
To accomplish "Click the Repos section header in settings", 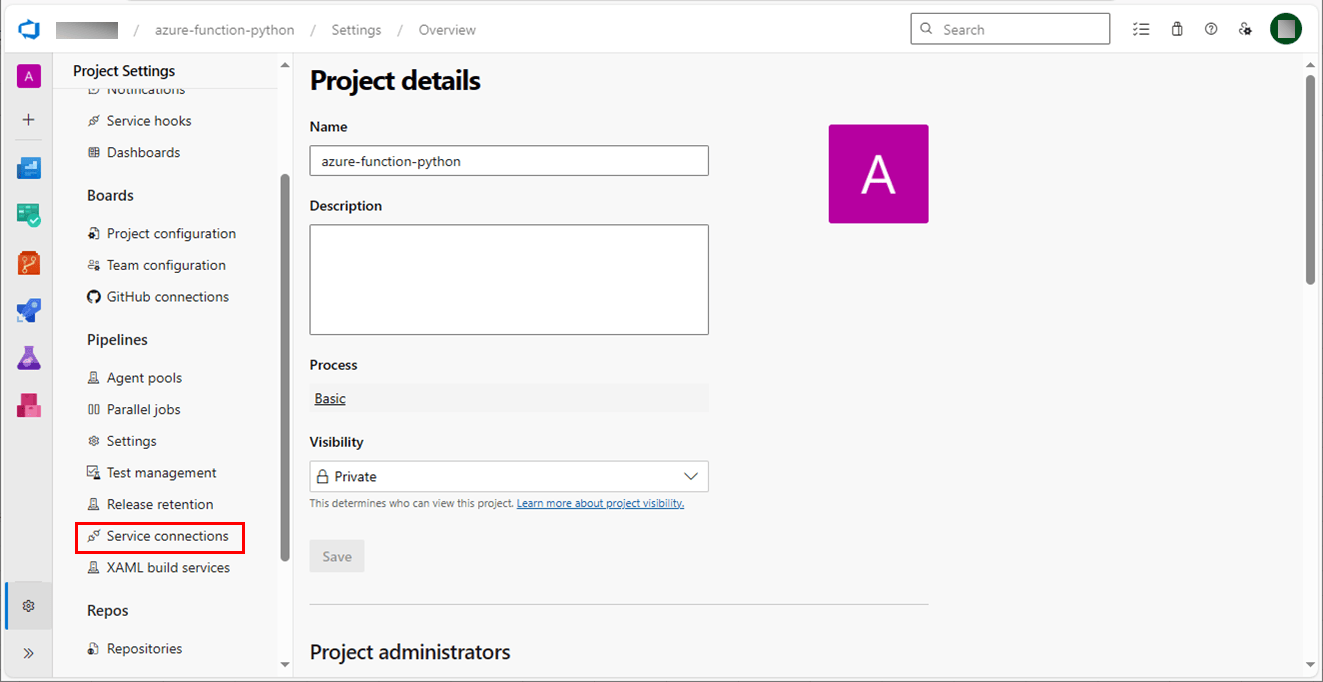I will [108, 611].
